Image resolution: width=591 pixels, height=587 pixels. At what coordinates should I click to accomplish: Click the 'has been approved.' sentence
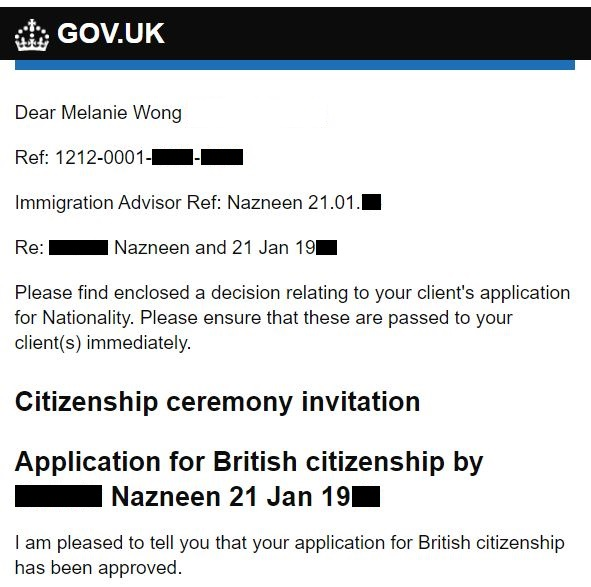[x=98, y=568]
